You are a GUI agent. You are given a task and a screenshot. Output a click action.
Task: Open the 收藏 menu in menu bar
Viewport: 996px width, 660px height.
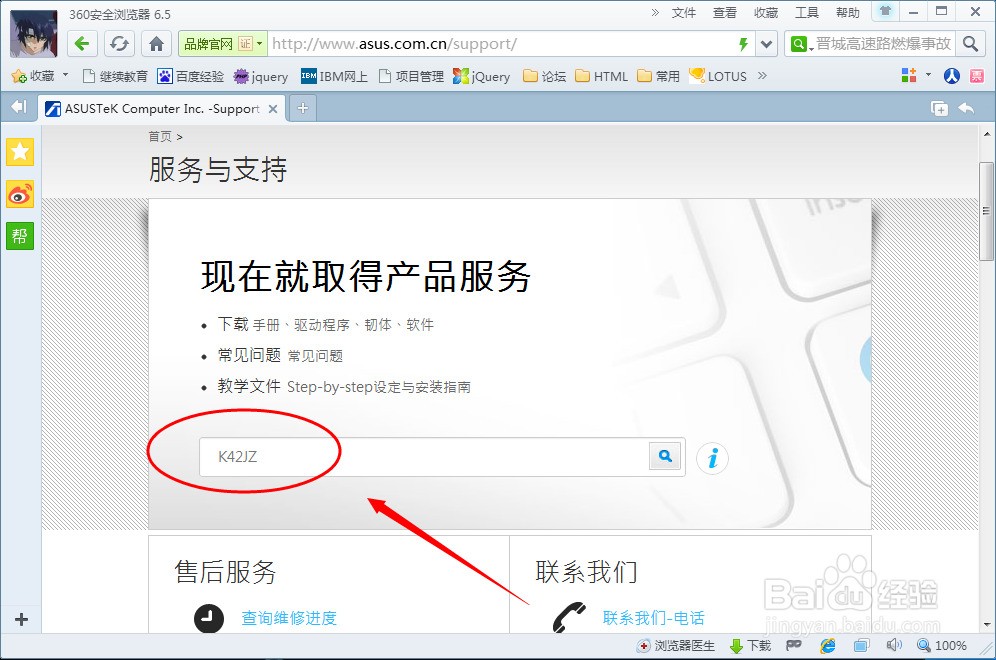[765, 13]
